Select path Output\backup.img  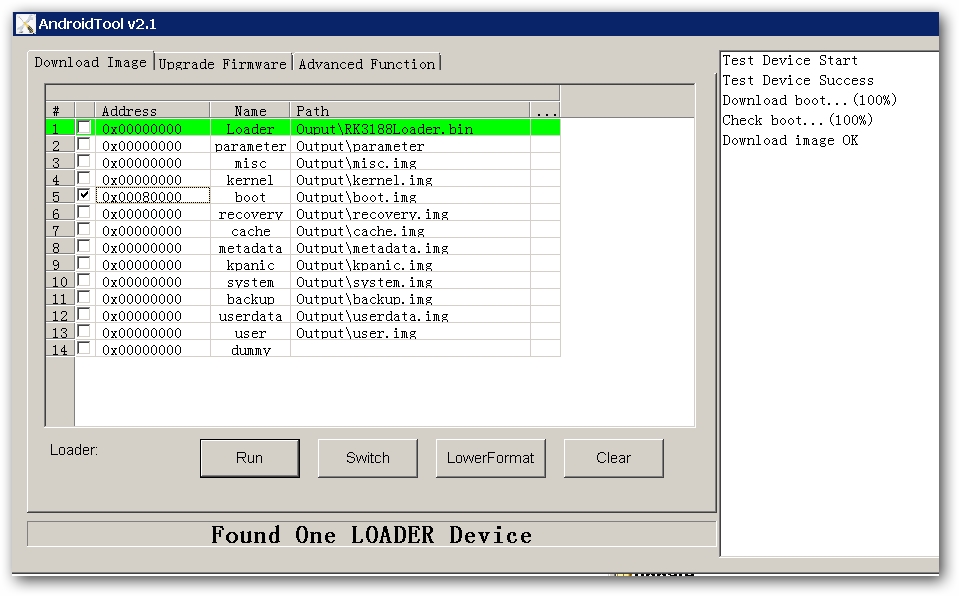click(x=410, y=299)
